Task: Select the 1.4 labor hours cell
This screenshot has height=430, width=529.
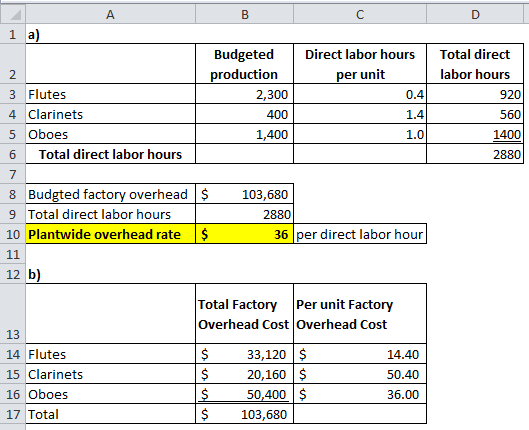Action: point(360,114)
